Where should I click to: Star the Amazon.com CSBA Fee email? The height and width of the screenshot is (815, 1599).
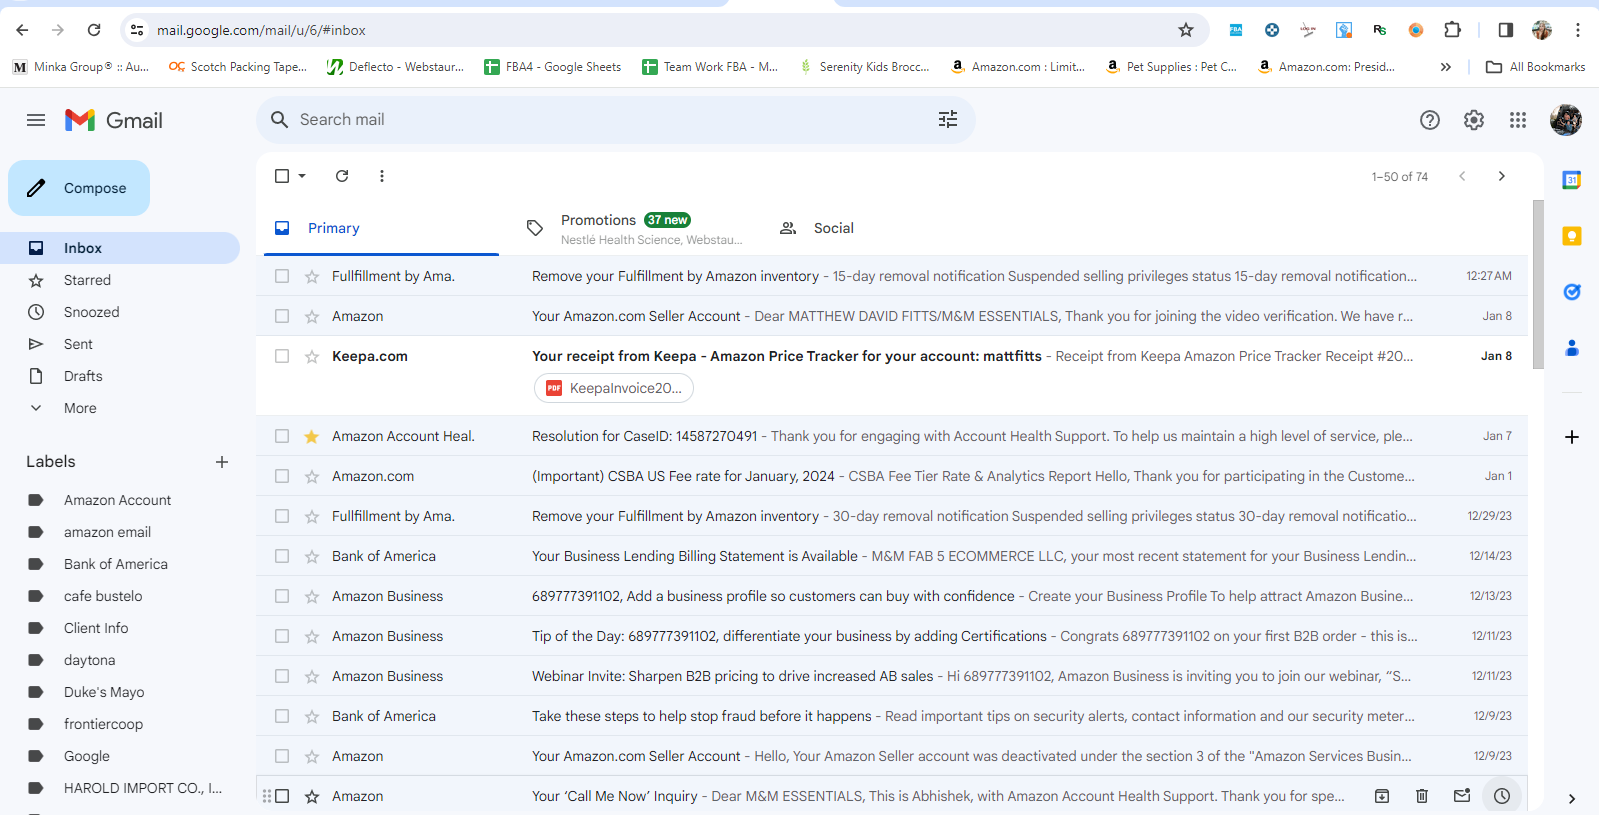point(312,476)
